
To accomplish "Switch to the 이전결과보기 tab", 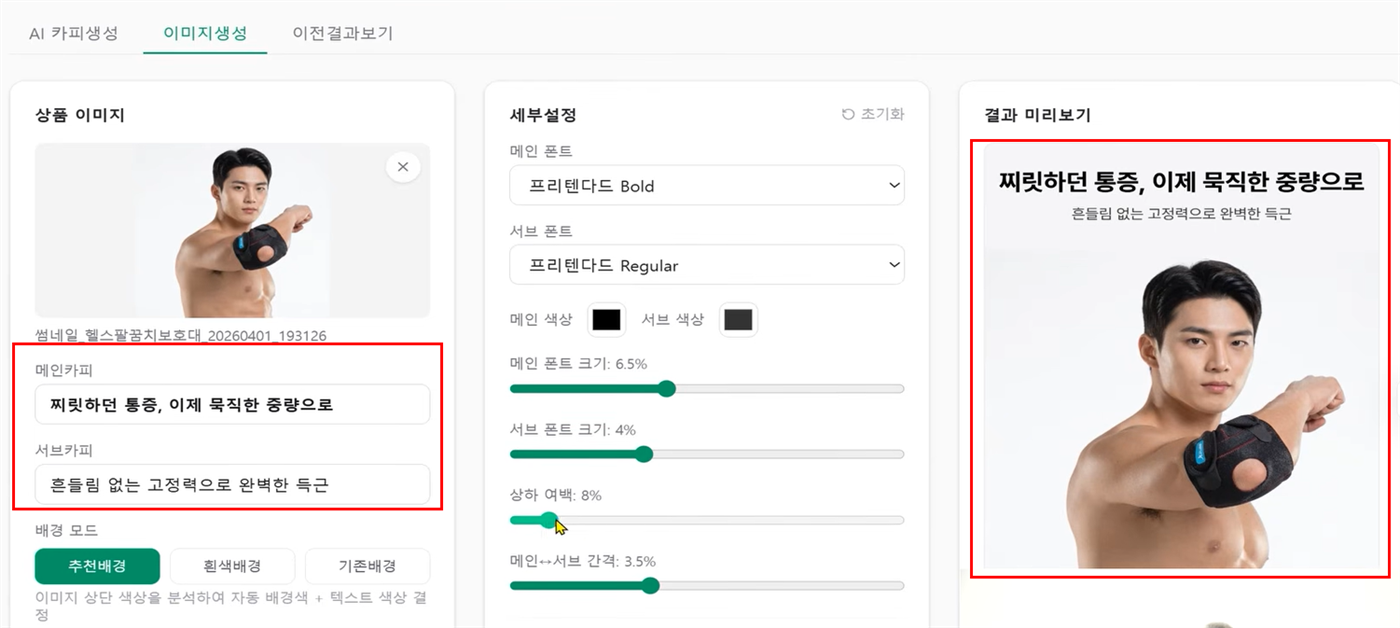I will pos(343,33).
